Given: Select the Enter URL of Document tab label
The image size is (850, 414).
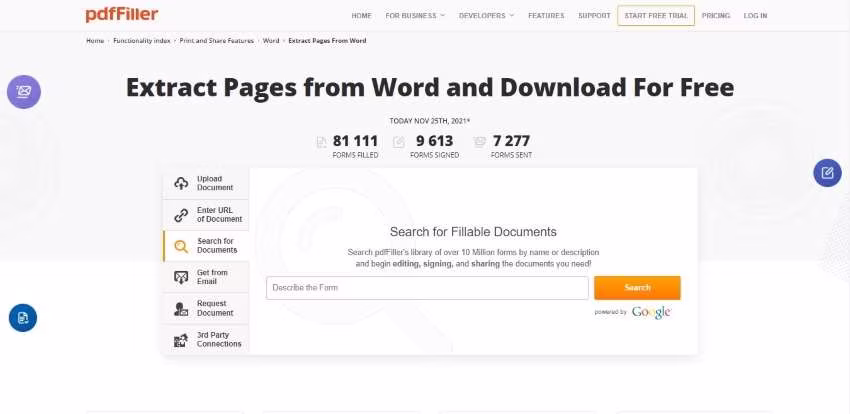Looking at the screenshot, I should [219, 215].
